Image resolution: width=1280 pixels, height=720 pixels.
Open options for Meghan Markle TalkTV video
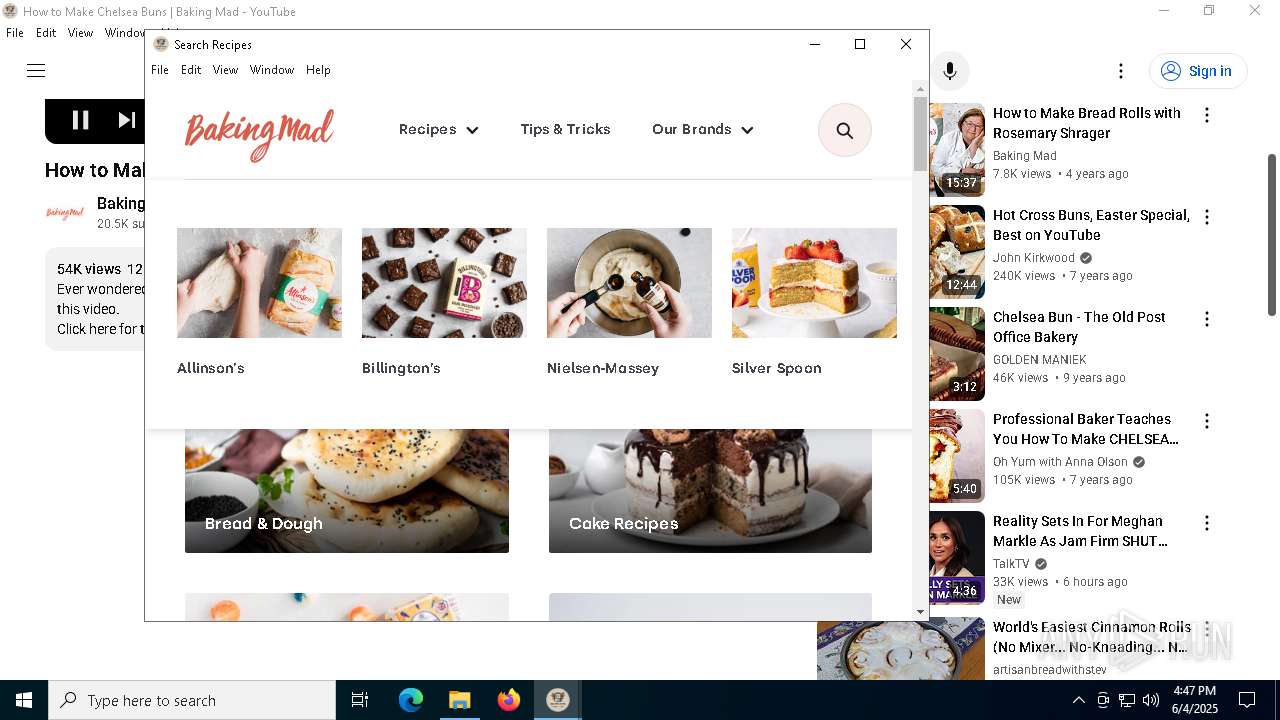click(x=1207, y=523)
